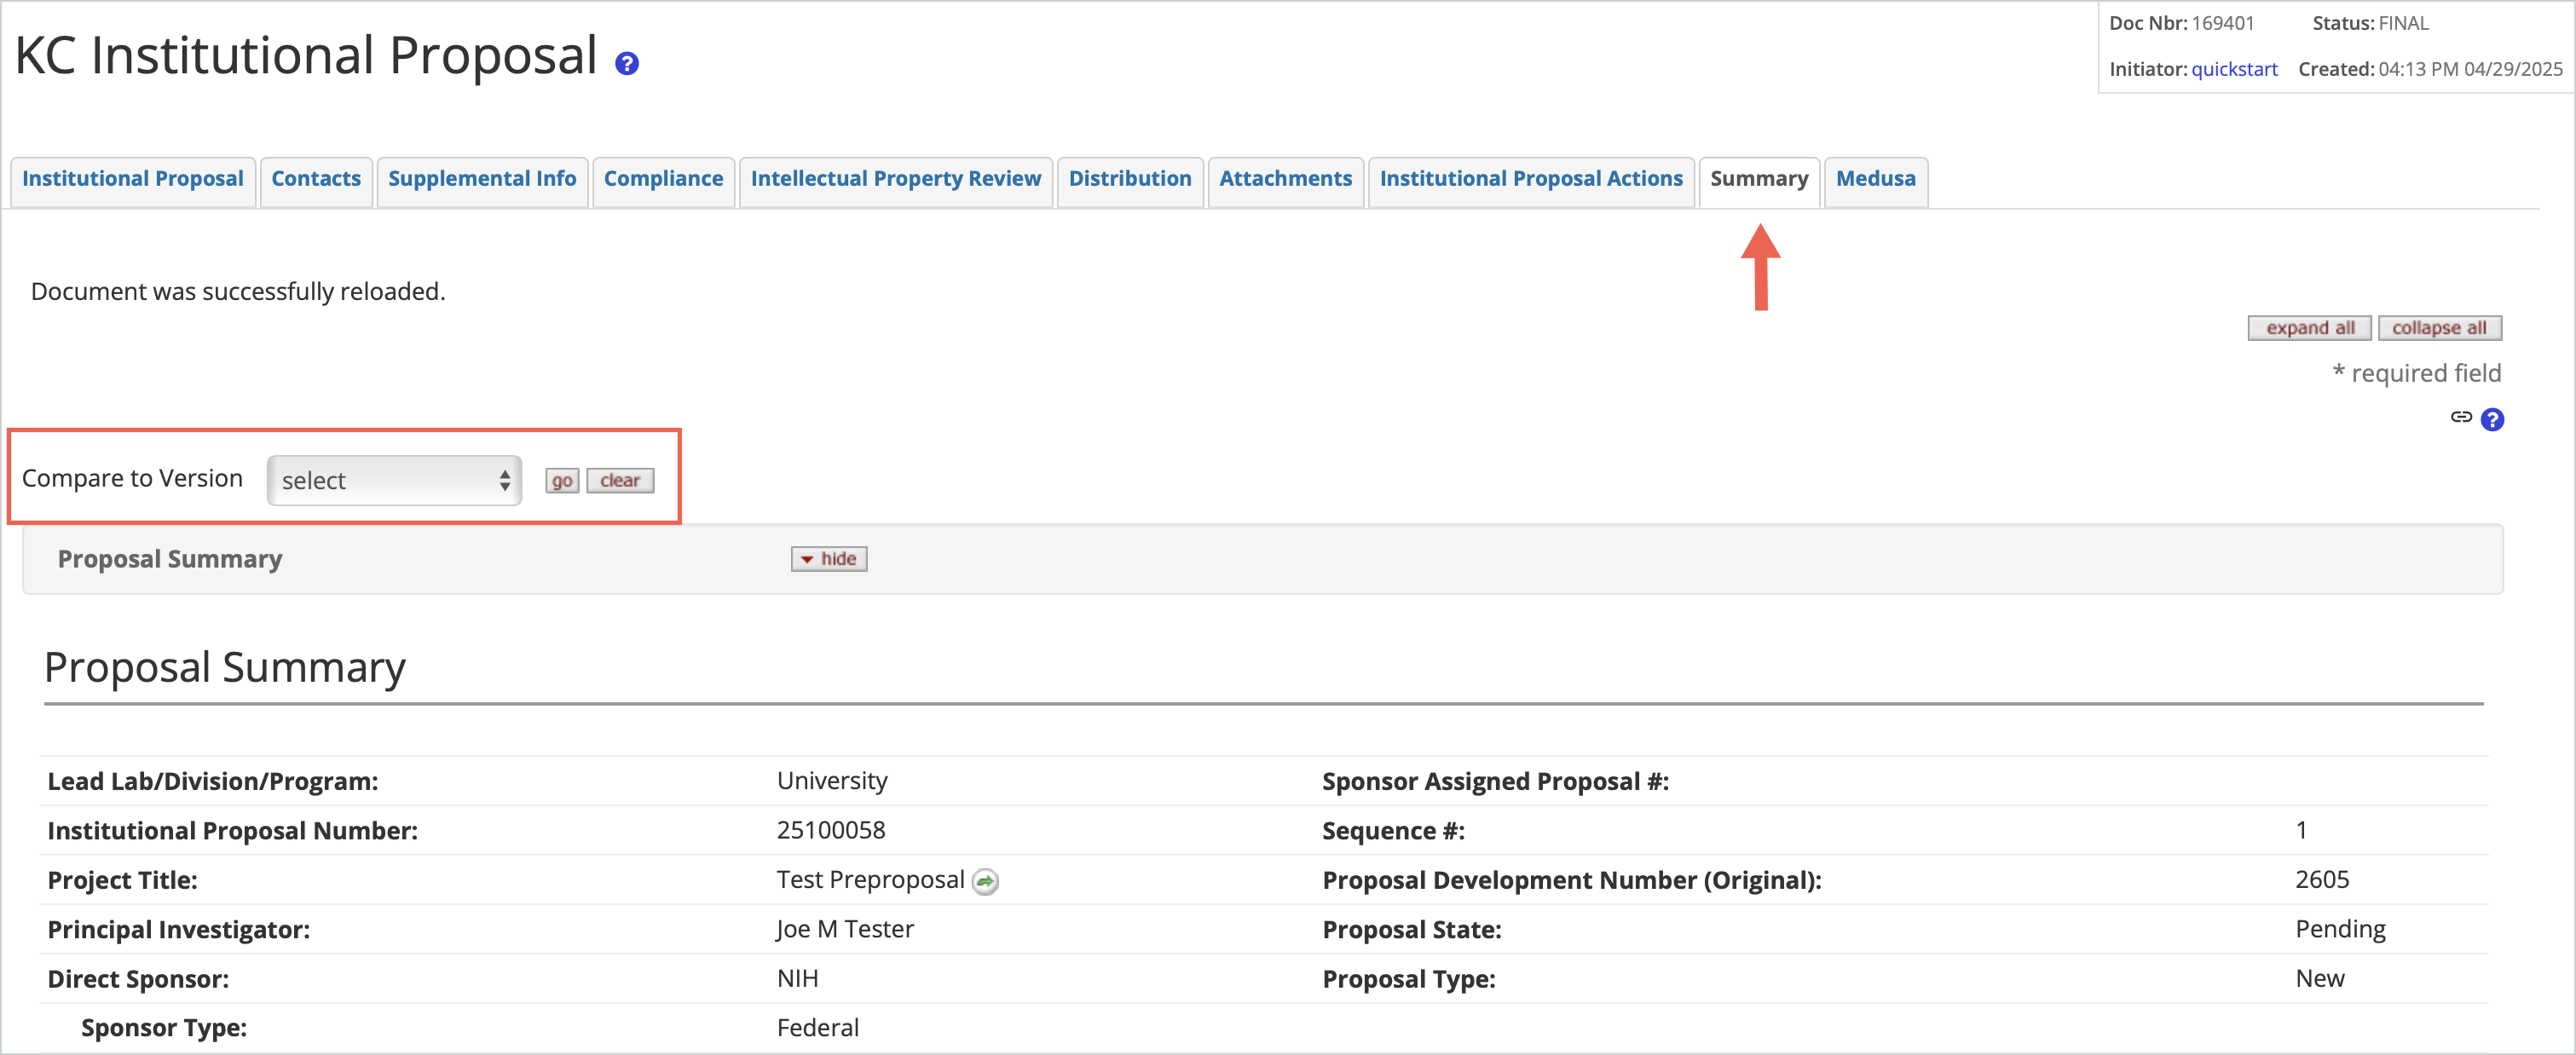This screenshot has height=1055, width=2576.
Task: Open the Compliance tab
Action: click(x=663, y=179)
